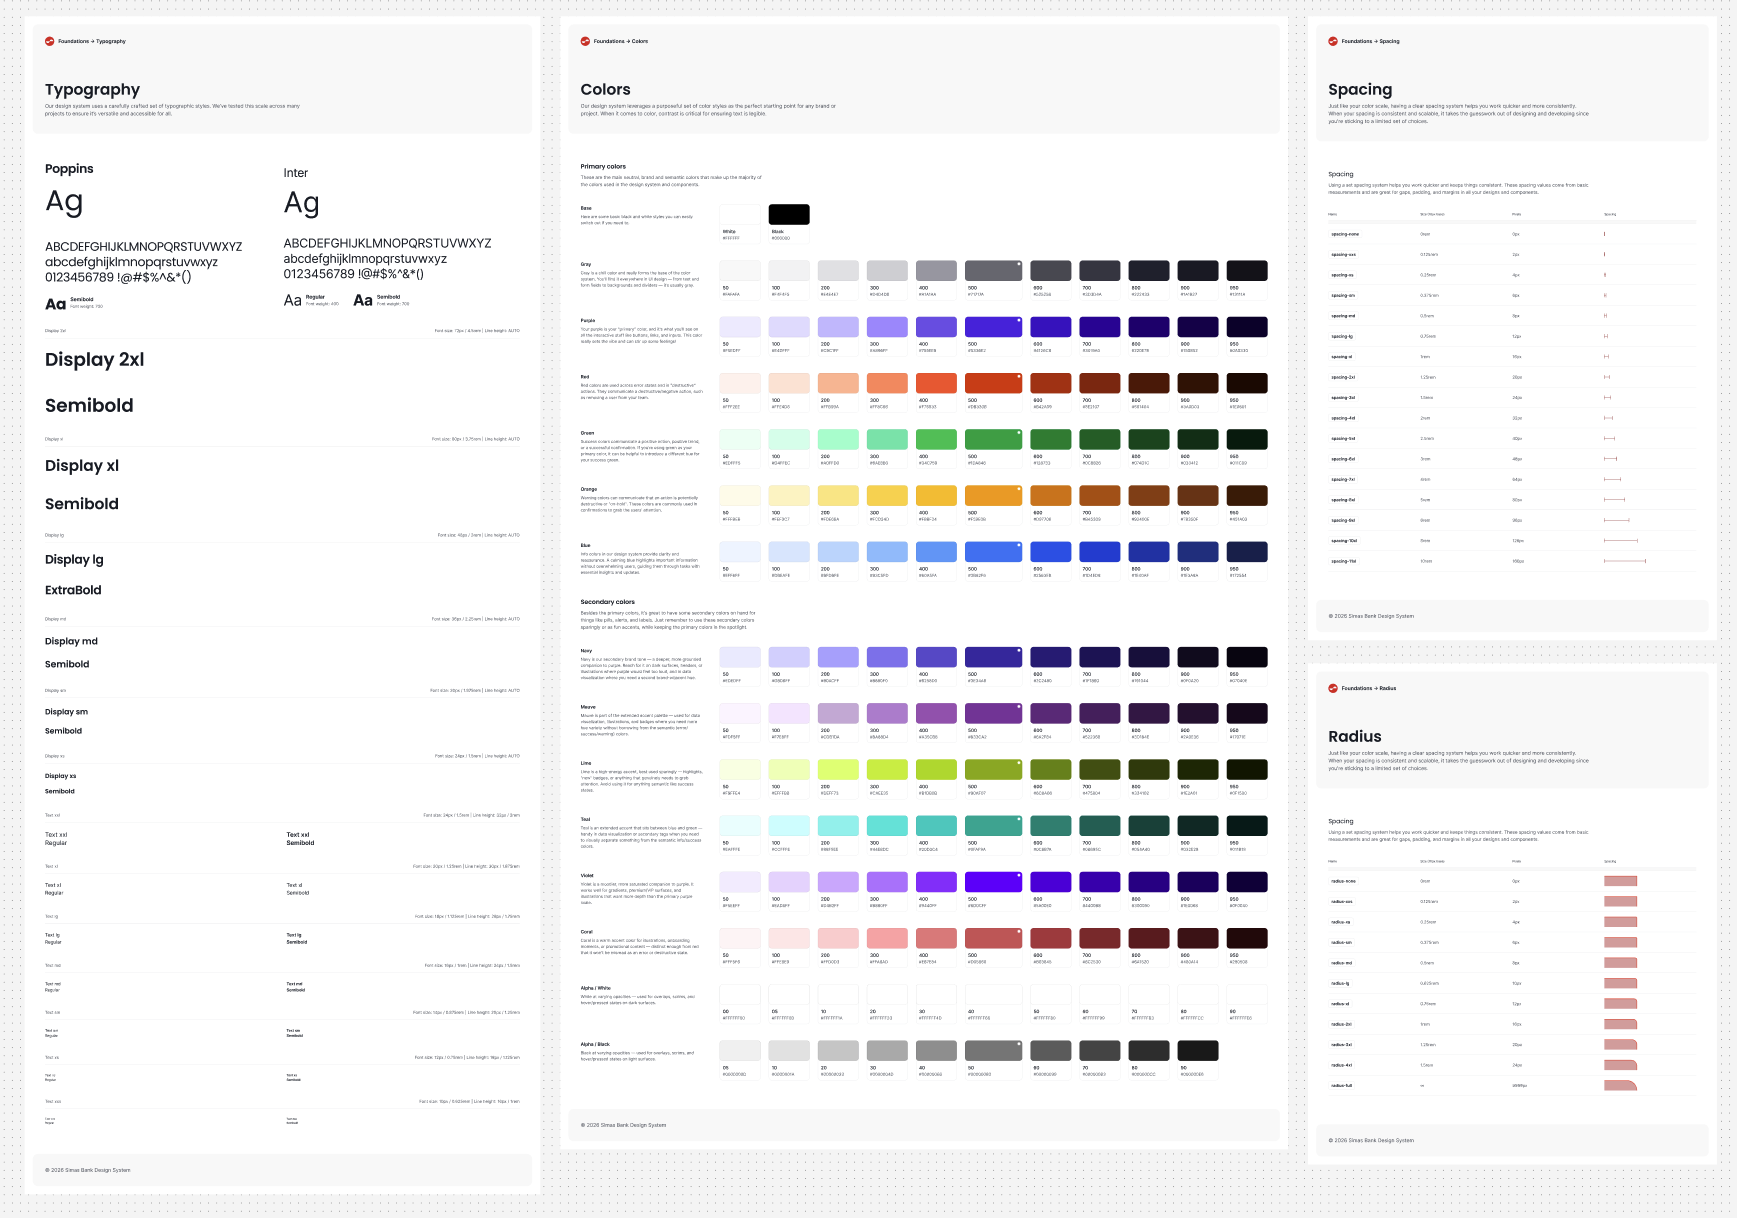The width and height of the screenshot is (1737, 1218).
Task: Select the Mauve 400 swatch
Action: pyautogui.click(x=937, y=713)
